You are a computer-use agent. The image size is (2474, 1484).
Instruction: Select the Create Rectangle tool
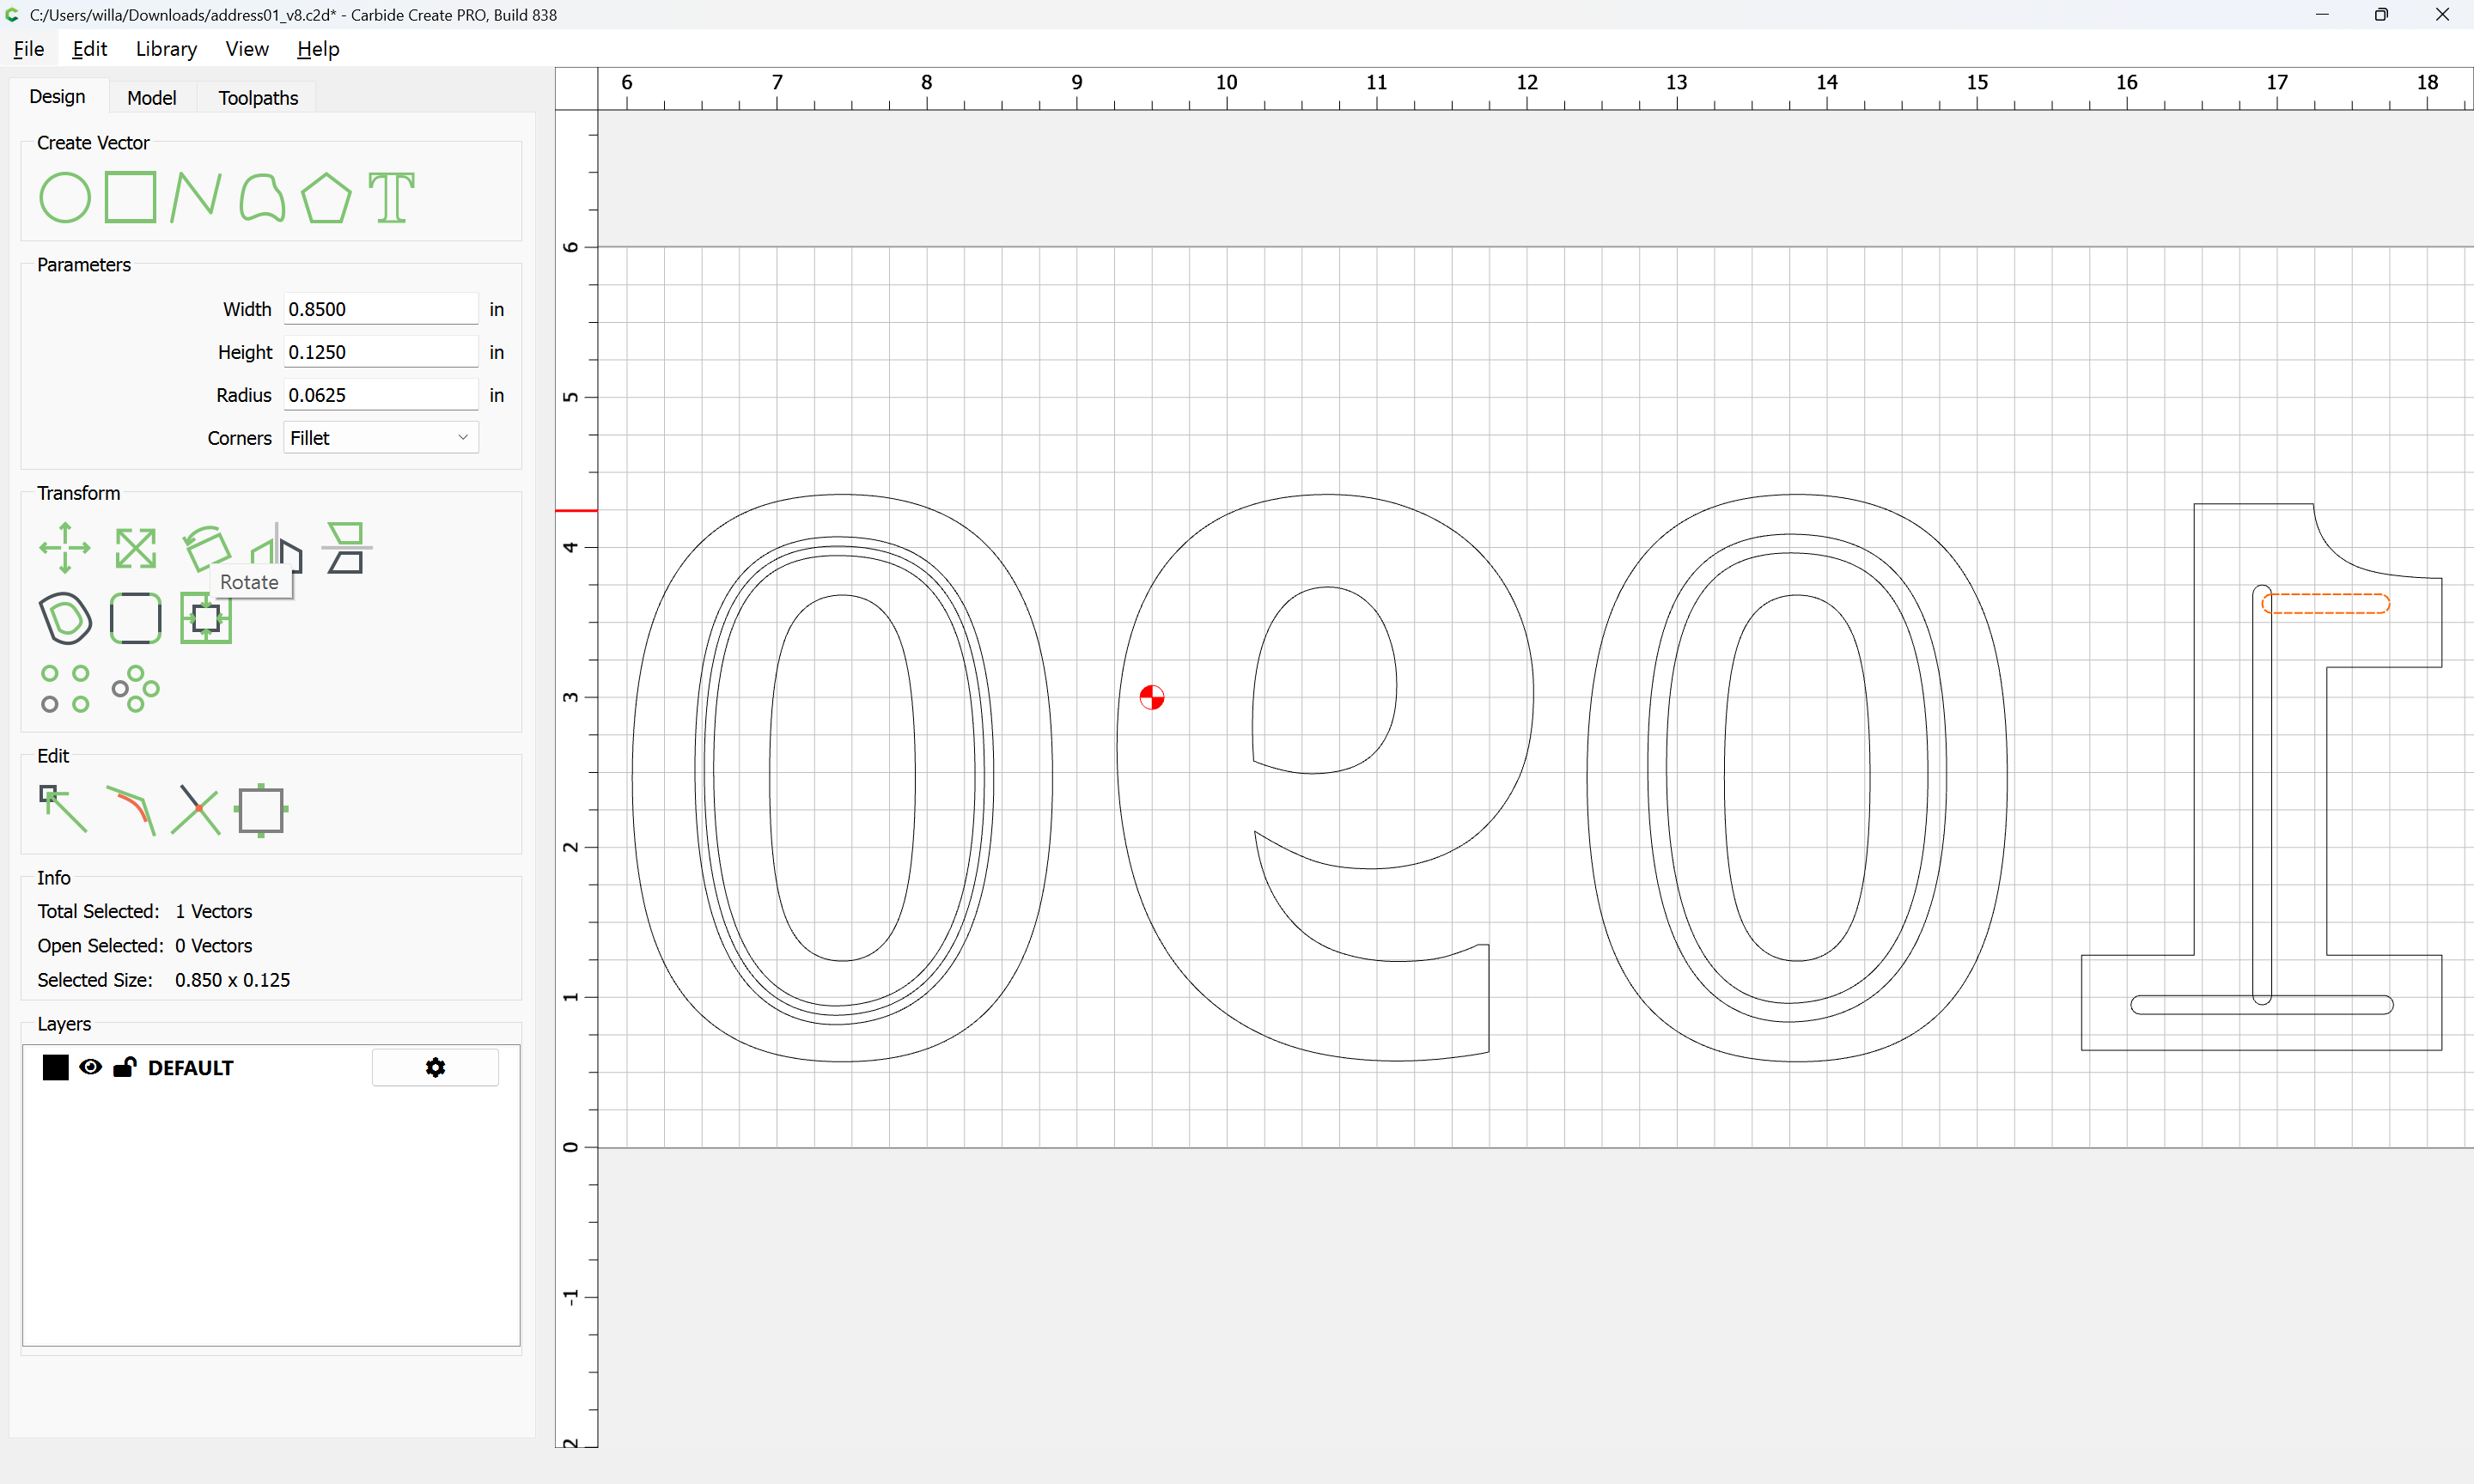131,197
